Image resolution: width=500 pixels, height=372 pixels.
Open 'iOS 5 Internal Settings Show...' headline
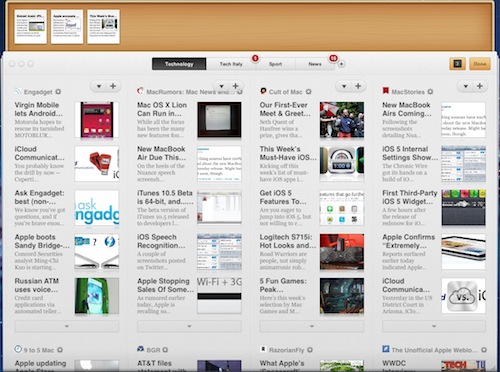pyautogui.click(x=410, y=153)
